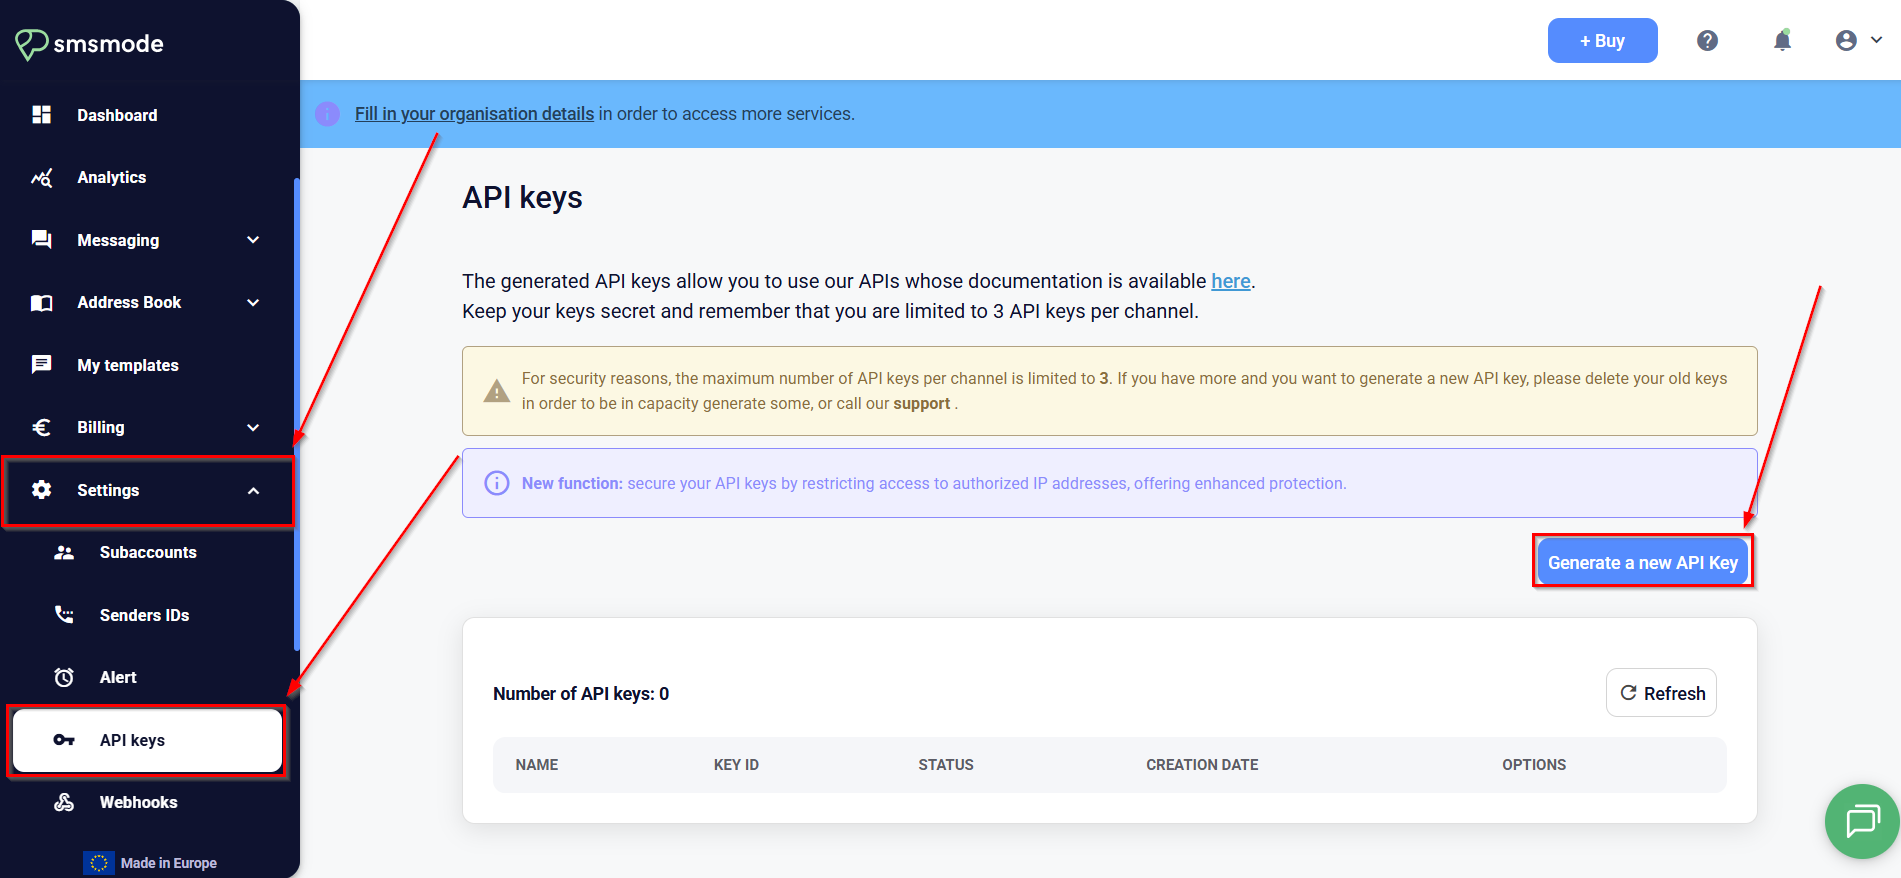Image resolution: width=1901 pixels, height=878 pixels.
Task: Open the live chat widget
Action: (1862, 821)
